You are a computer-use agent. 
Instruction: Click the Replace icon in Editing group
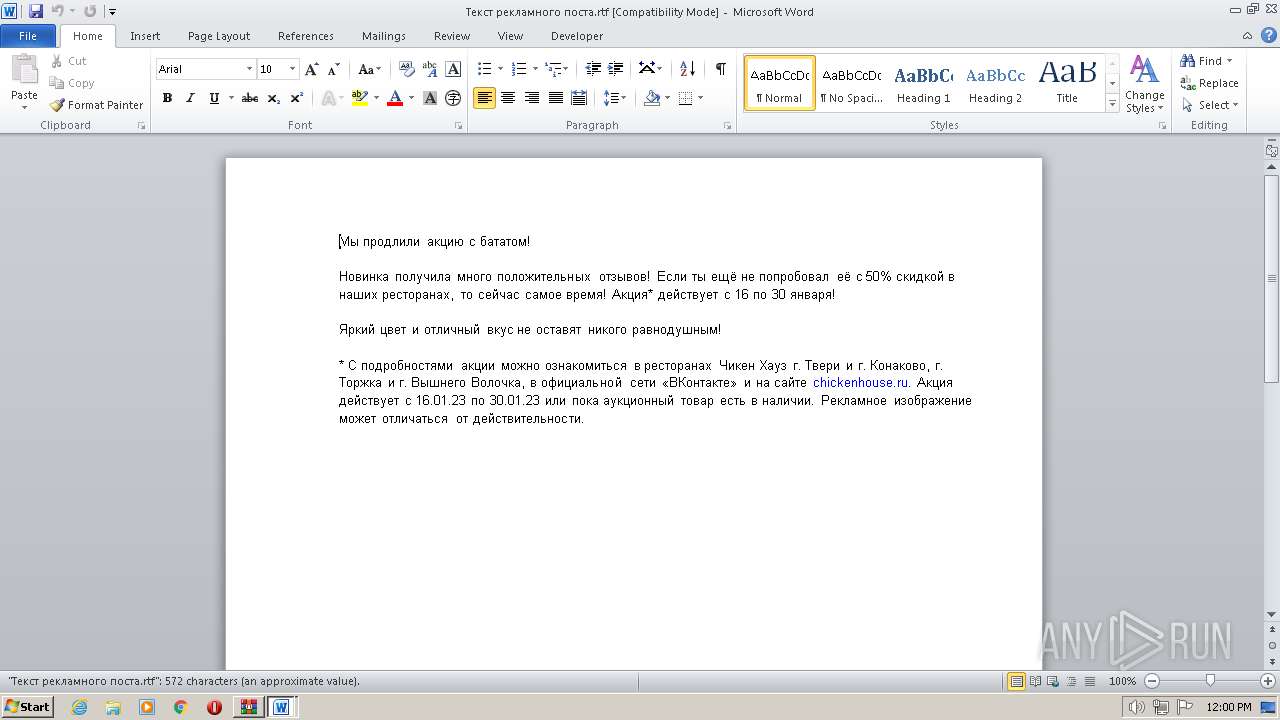coord(1188,83)
